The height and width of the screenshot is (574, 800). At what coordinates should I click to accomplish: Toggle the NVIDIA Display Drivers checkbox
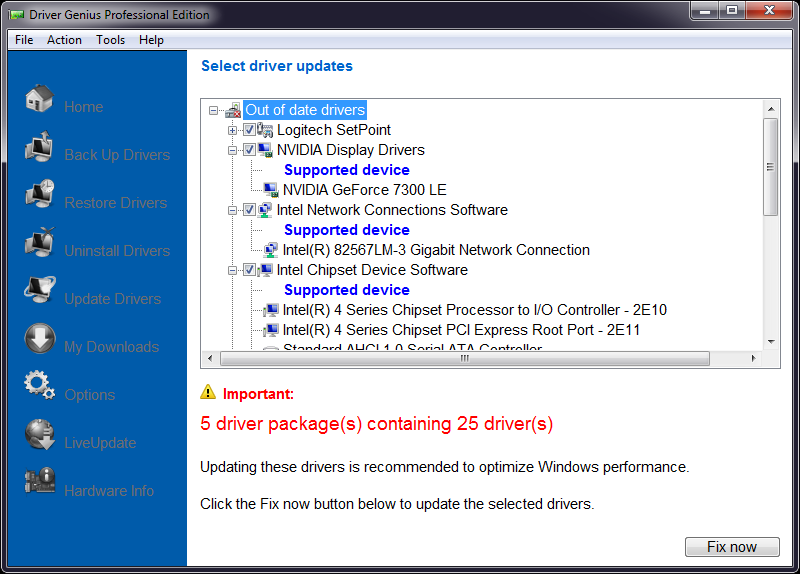click(249, 150)
